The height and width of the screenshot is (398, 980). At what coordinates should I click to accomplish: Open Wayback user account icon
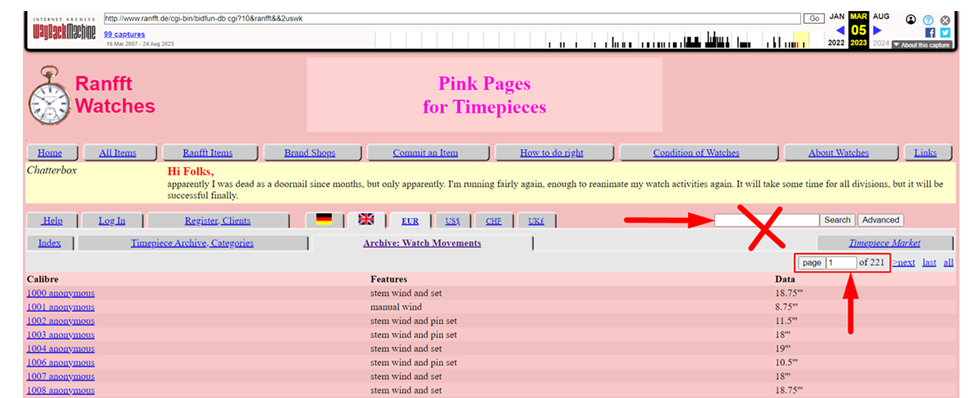[911, 20]
